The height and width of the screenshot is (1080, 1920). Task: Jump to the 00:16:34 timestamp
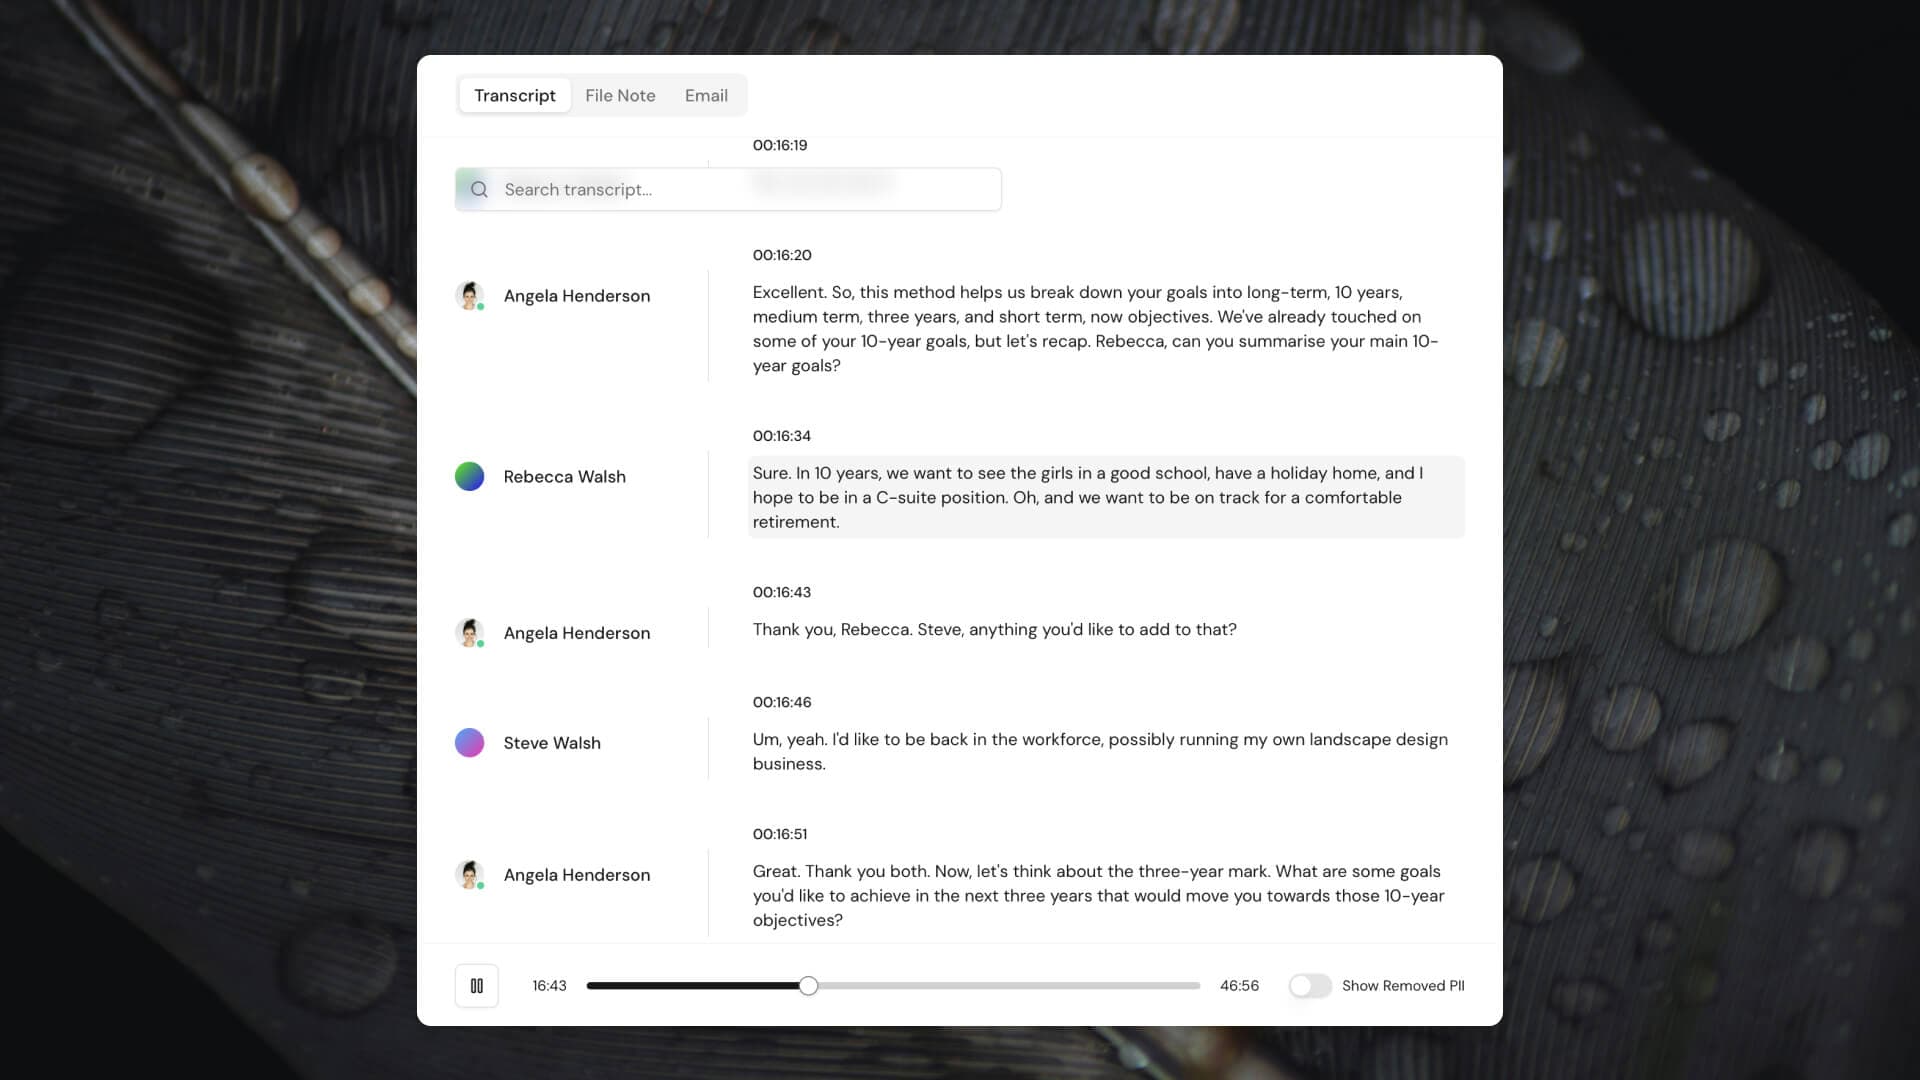click(781, 436)
